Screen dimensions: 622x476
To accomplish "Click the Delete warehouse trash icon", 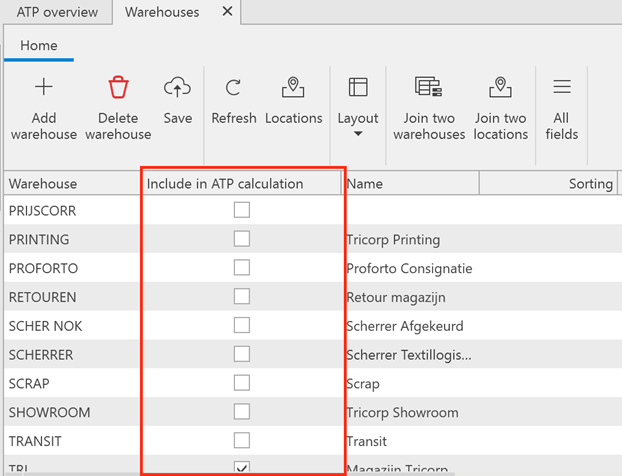I will point(118,88).
